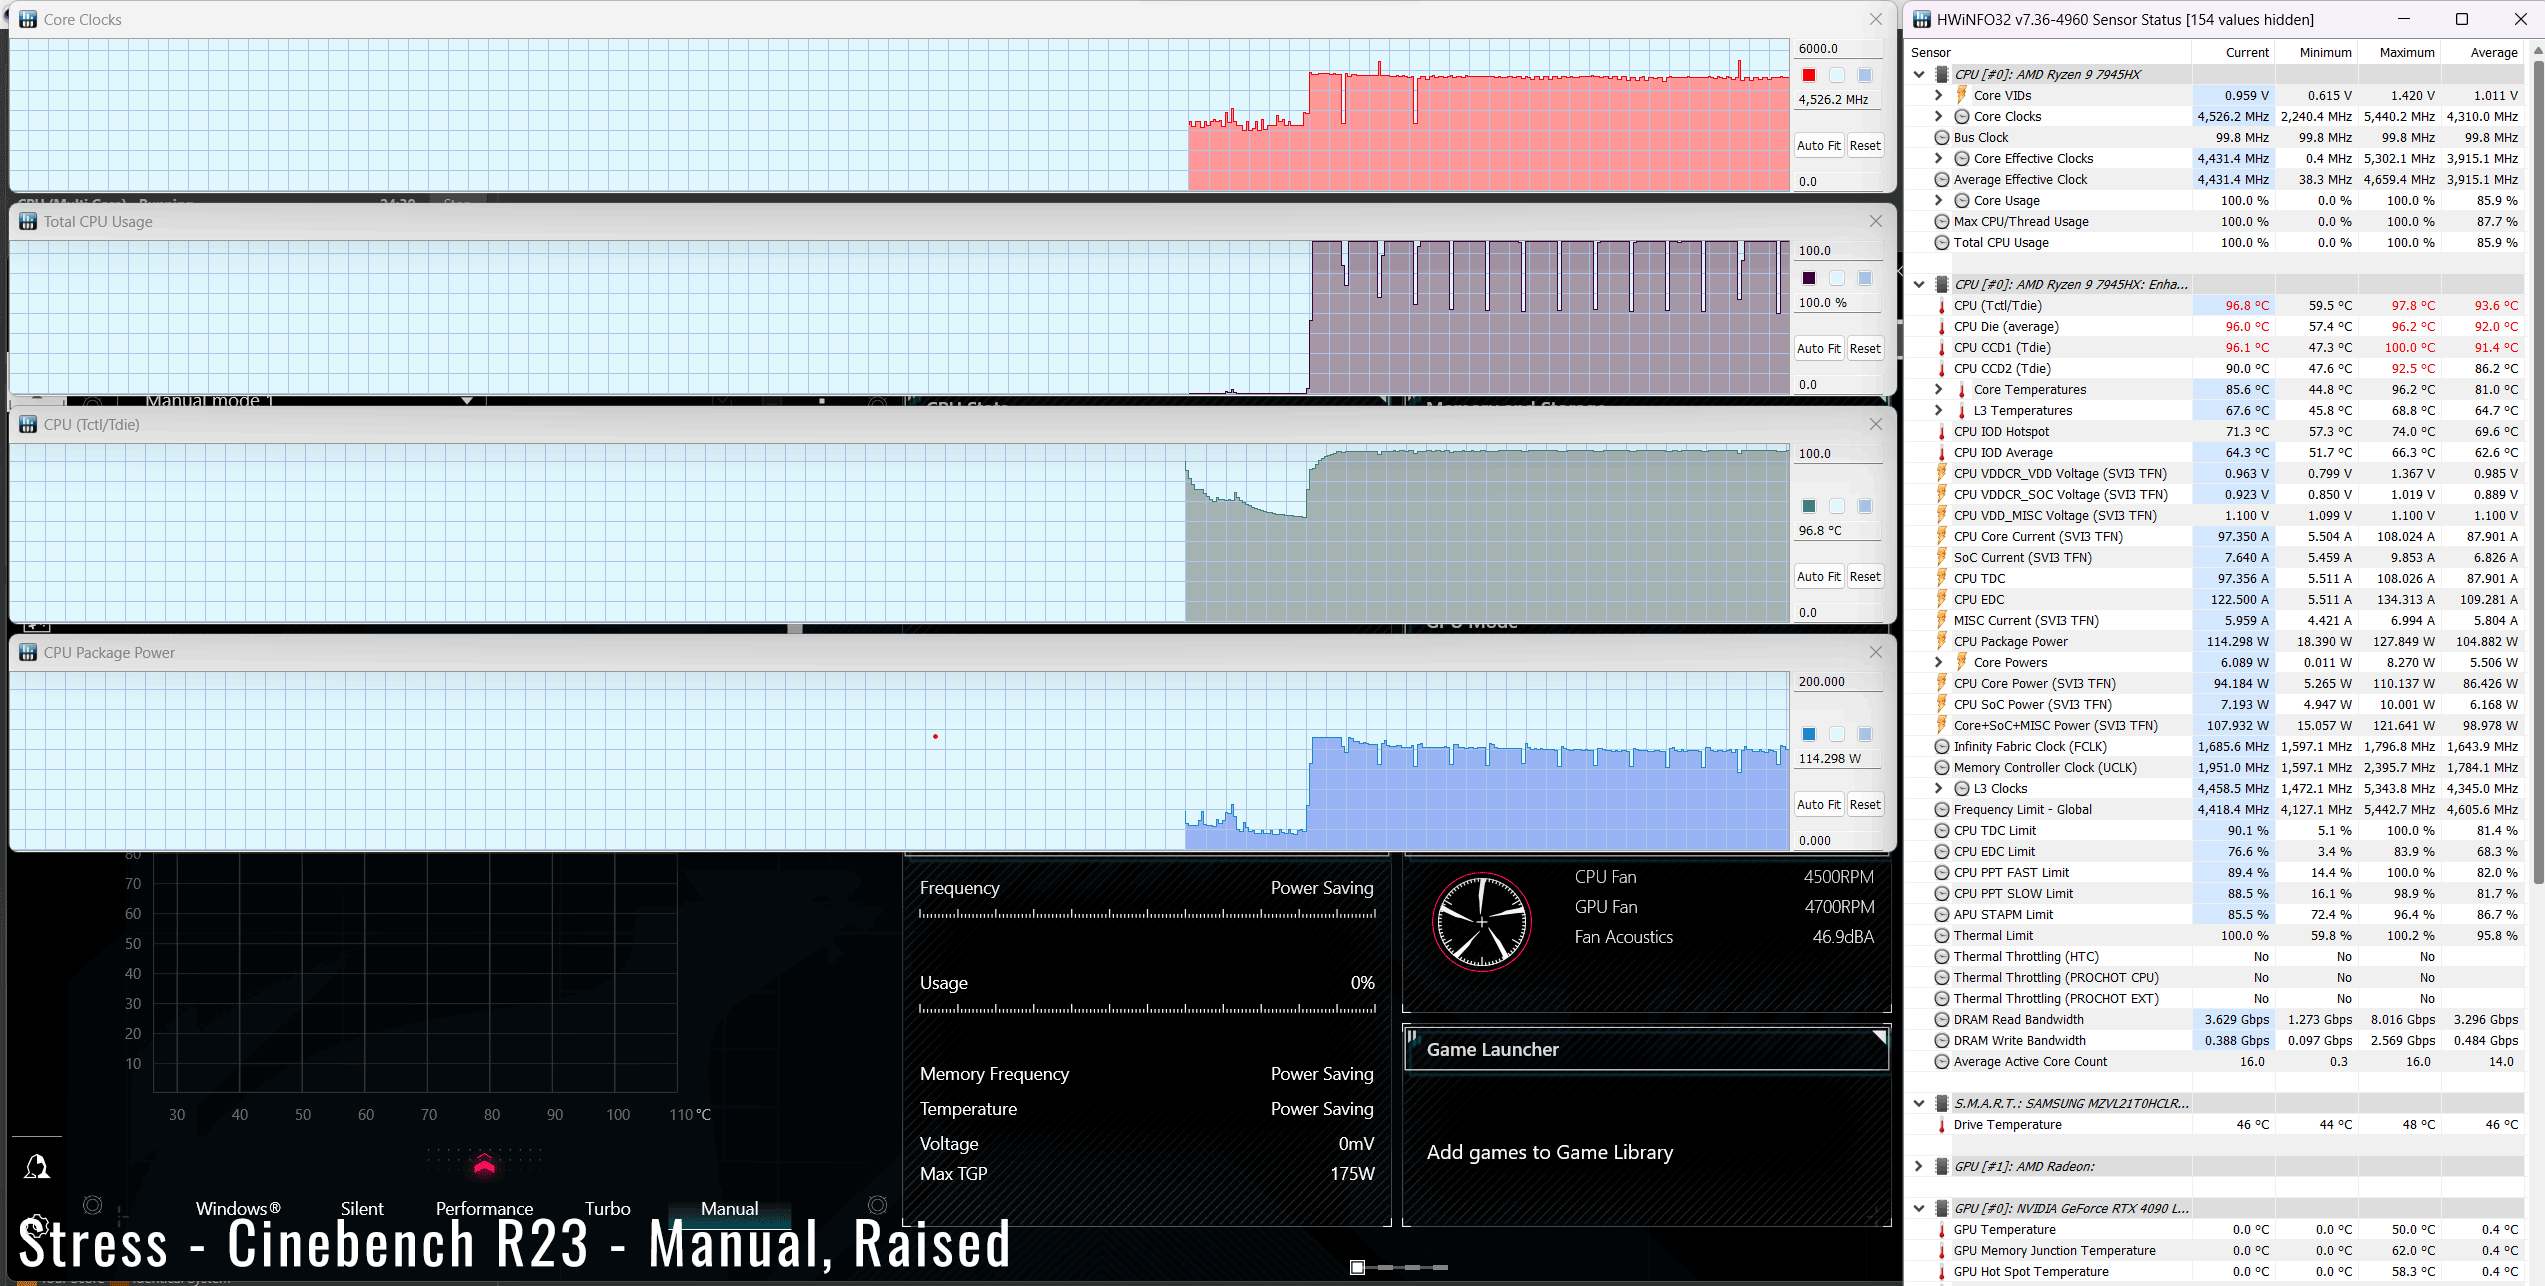The image size is (2545, 1286).
Task: Select the Performance mode tab
Action: pos(484,1208)
